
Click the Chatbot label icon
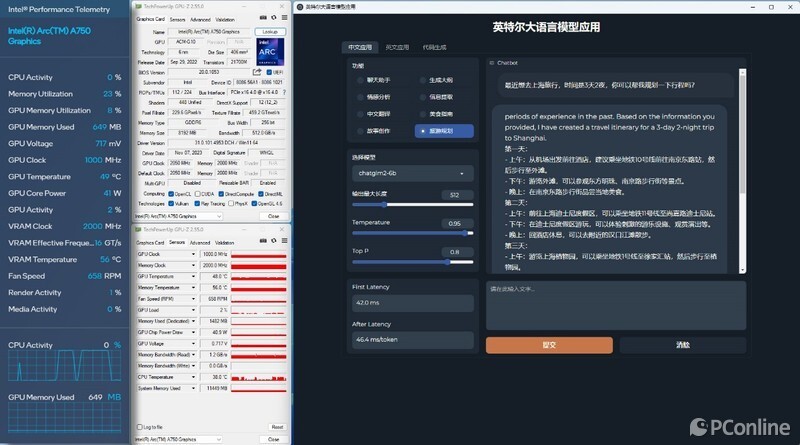coord(492,63)
